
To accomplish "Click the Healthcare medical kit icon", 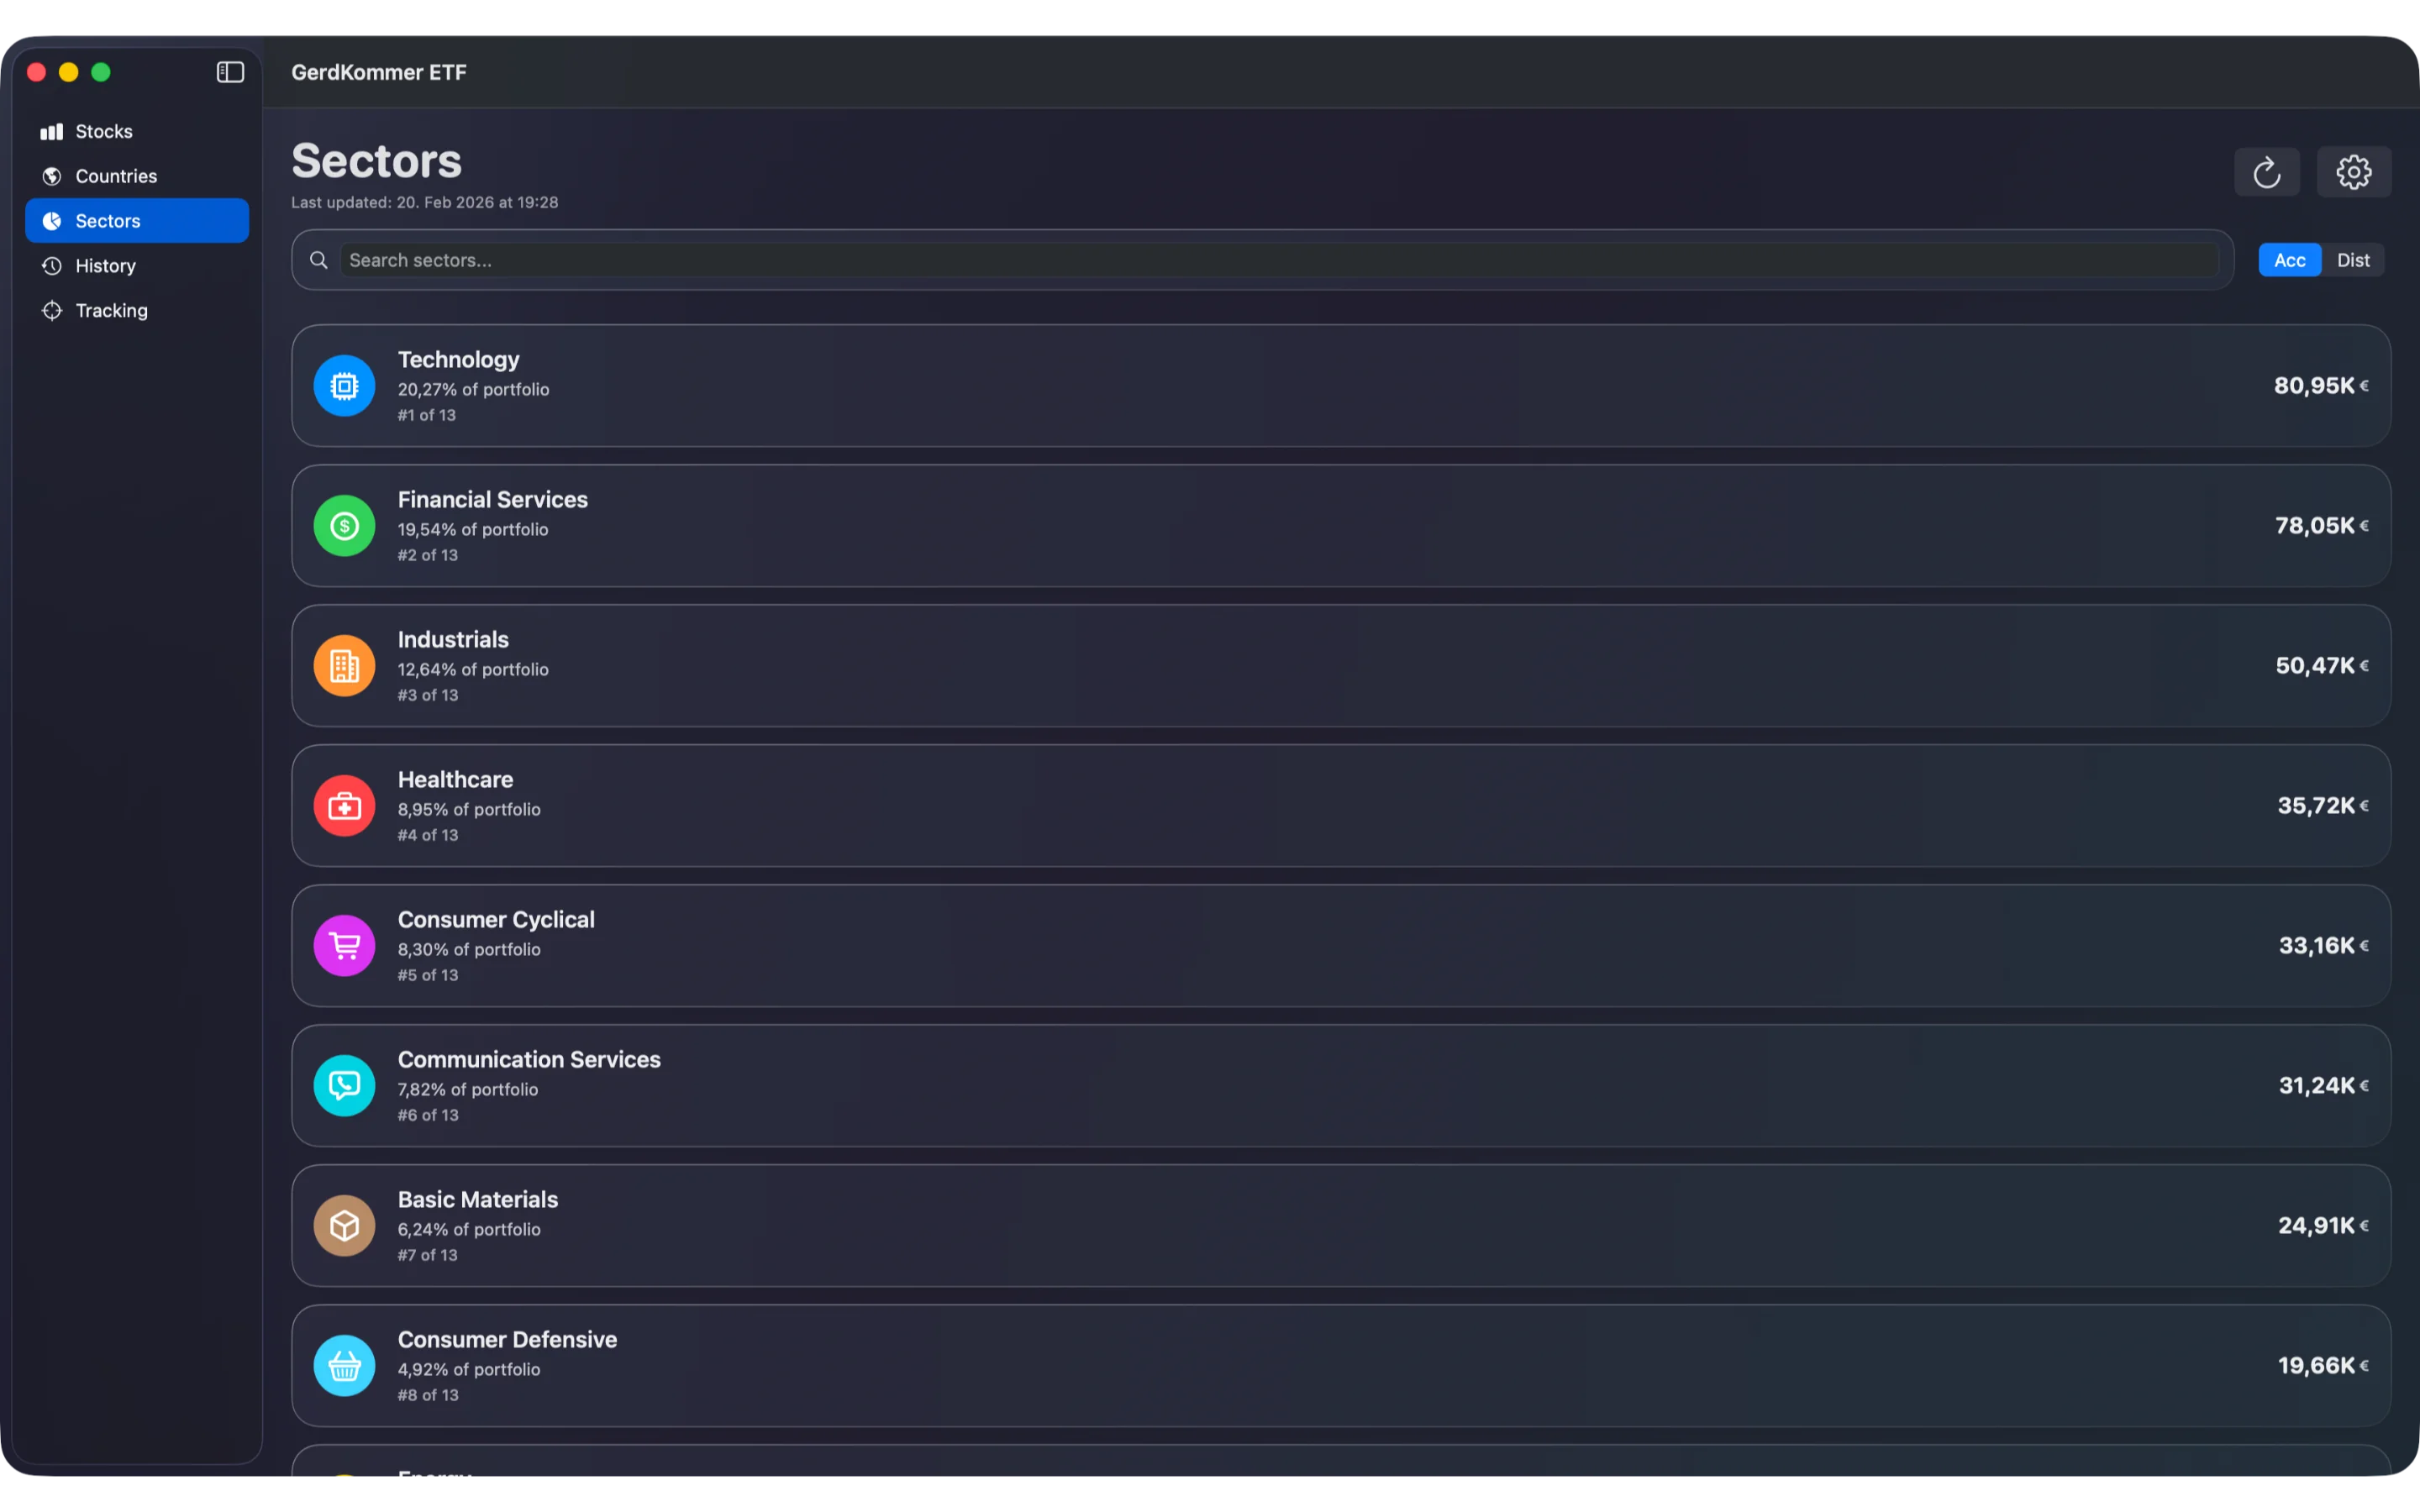I will tap(344, 805).
